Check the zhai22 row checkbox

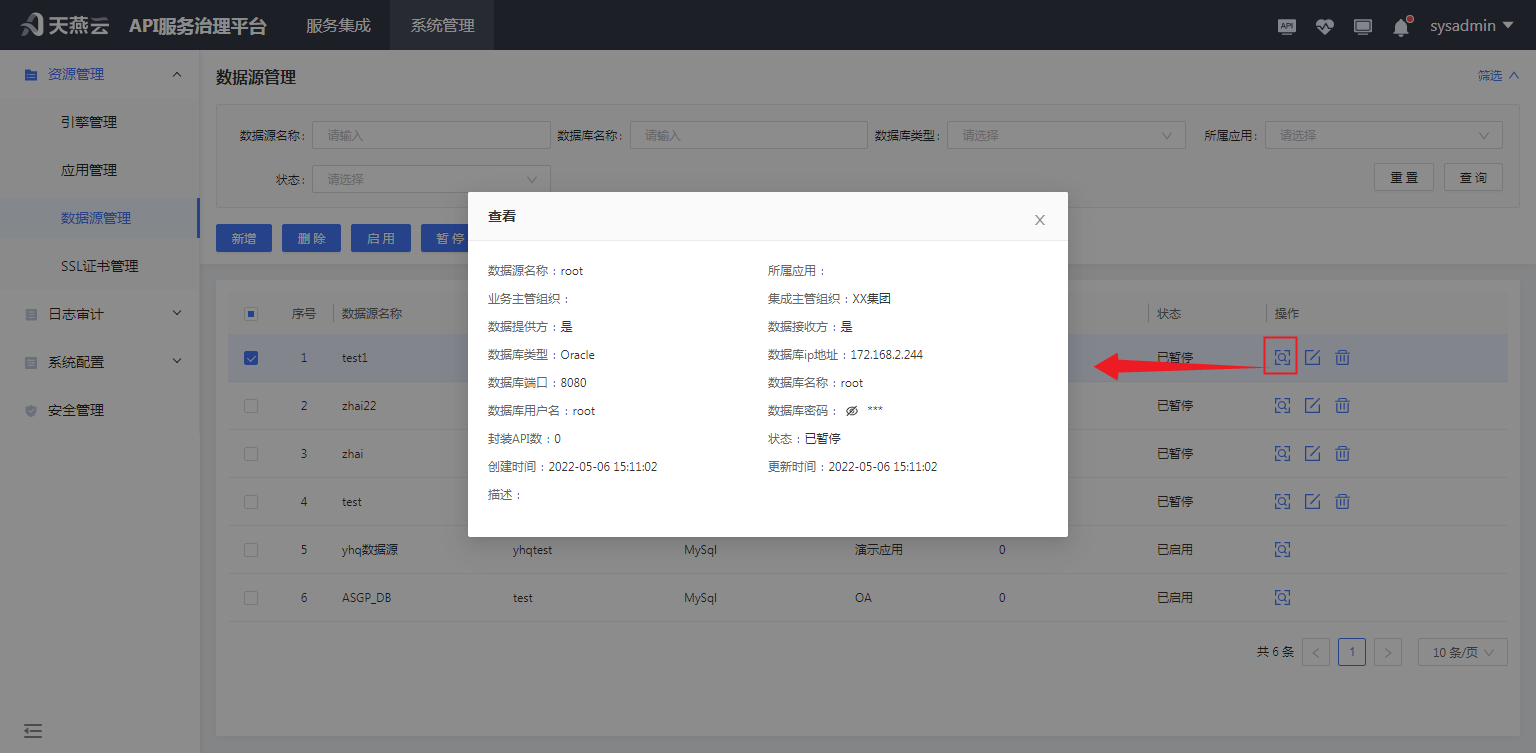(251, 406)
